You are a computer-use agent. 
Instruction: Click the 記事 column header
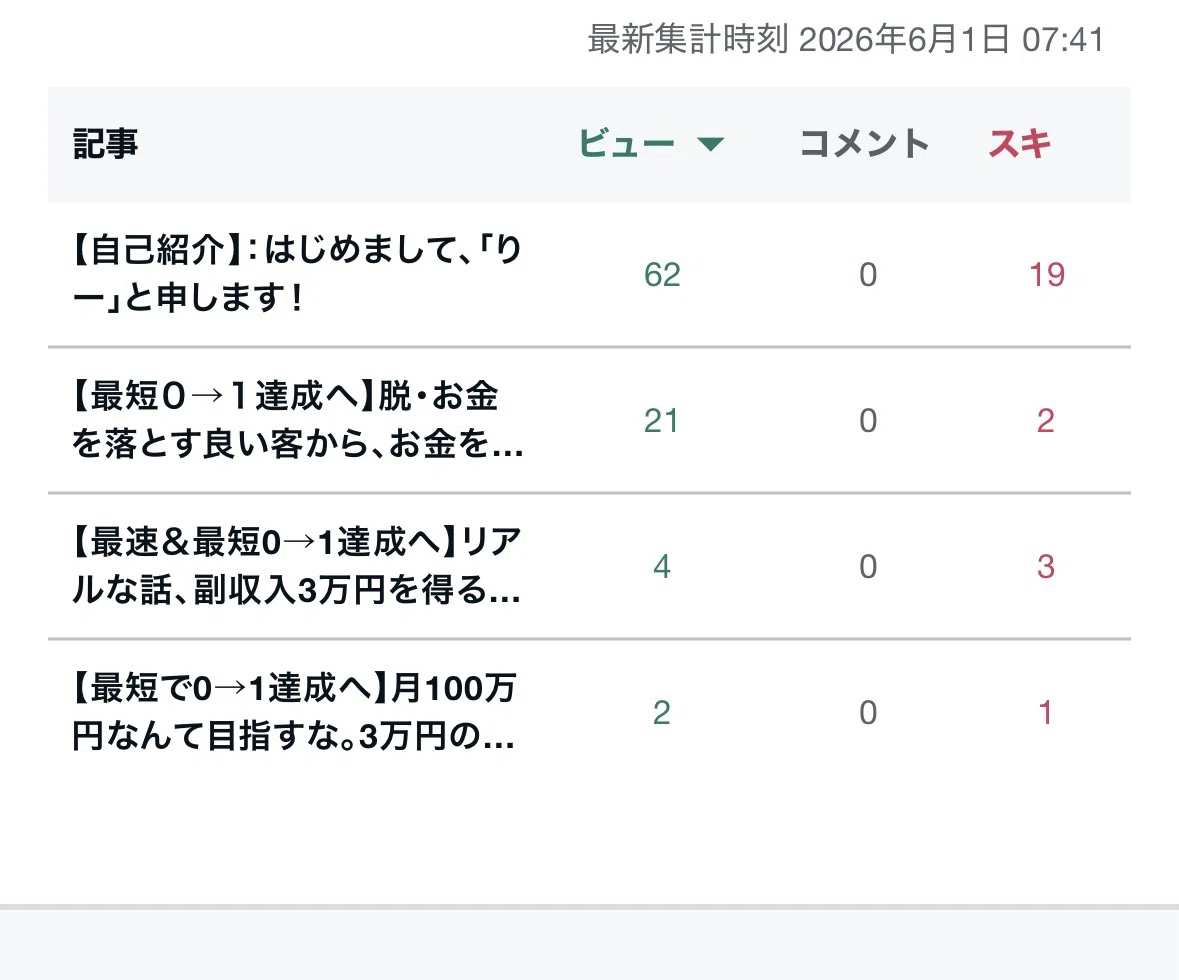click(x=105, y=144)
